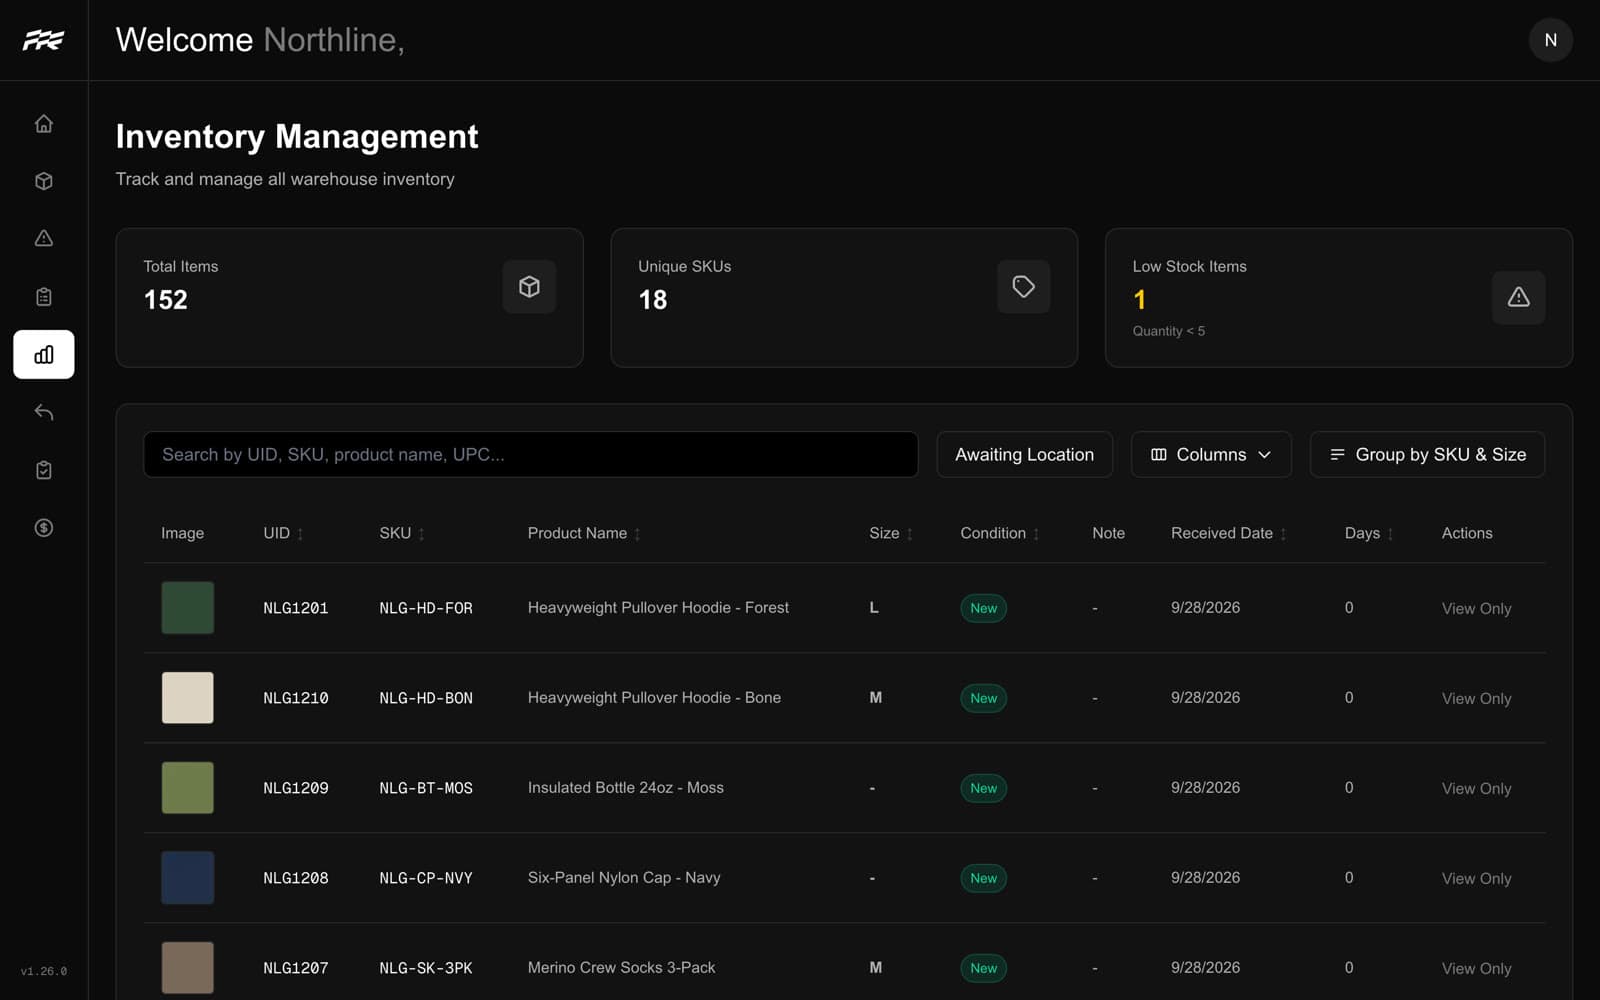
Task: Click SKU NLG-CP-NVY
Action: (426, 878)
